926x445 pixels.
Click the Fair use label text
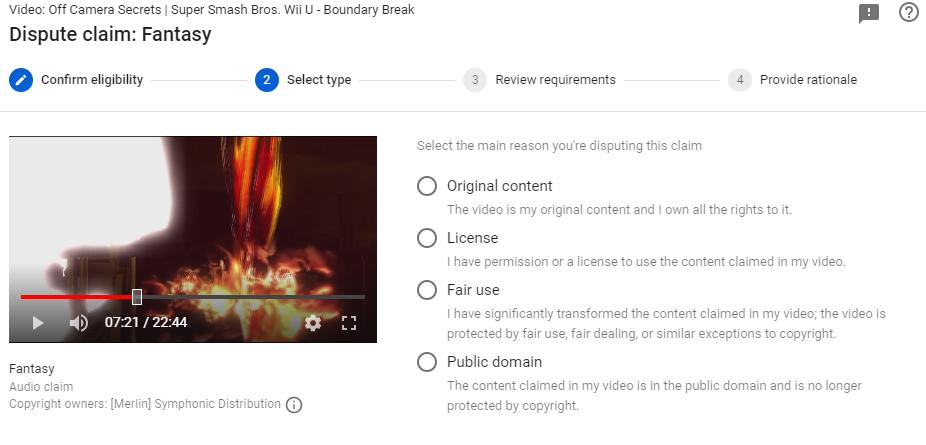[x=473, y=290]
